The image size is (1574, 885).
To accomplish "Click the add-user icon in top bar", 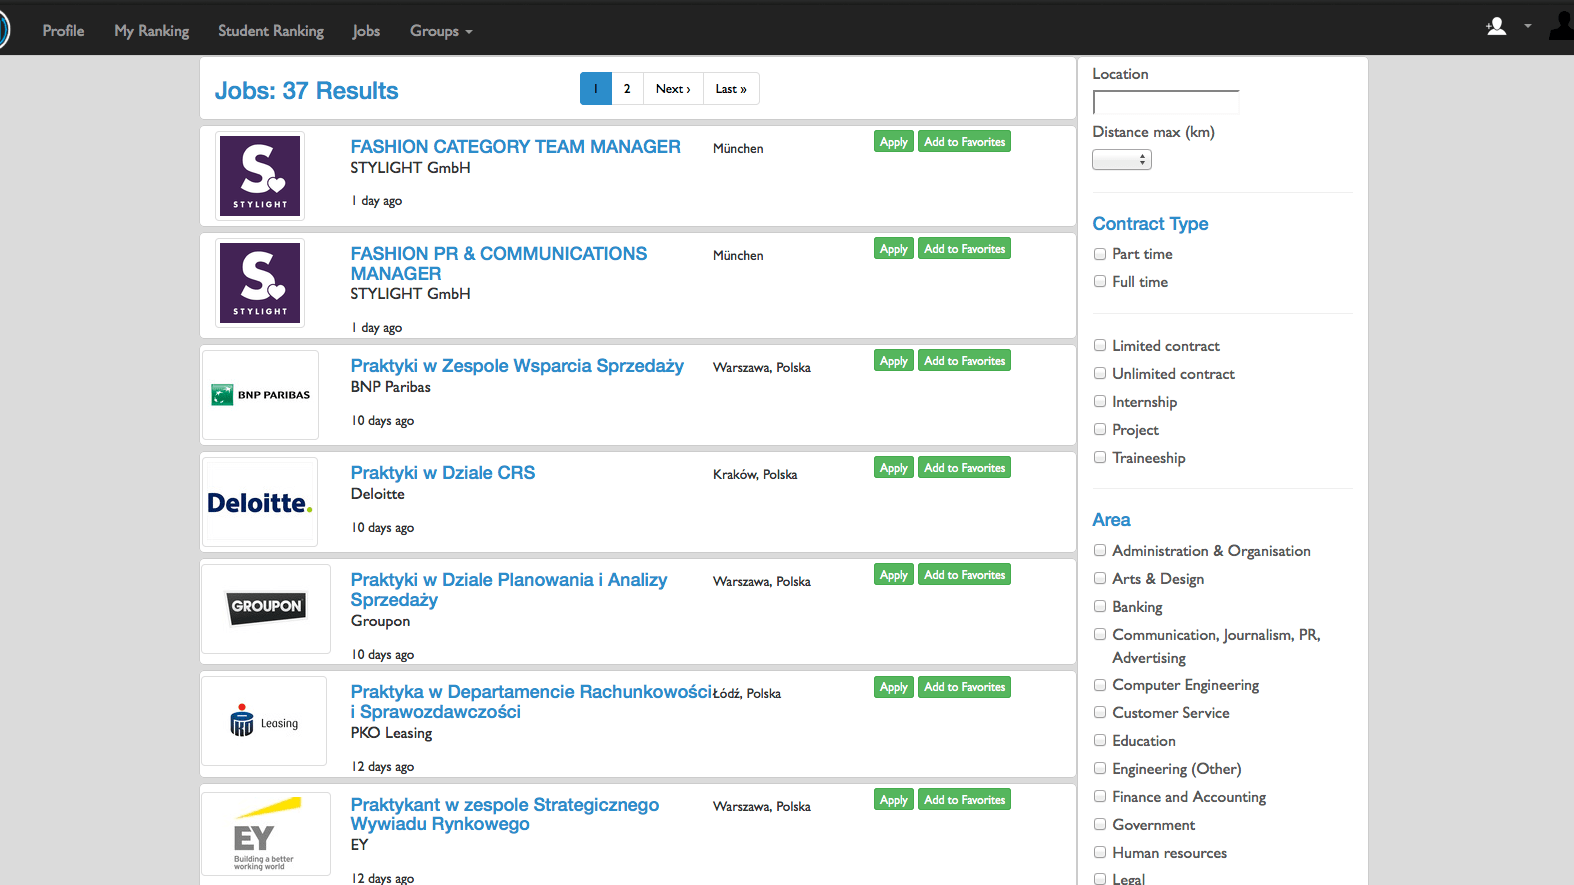I will pyautogui.click(x=1496, y=27).
